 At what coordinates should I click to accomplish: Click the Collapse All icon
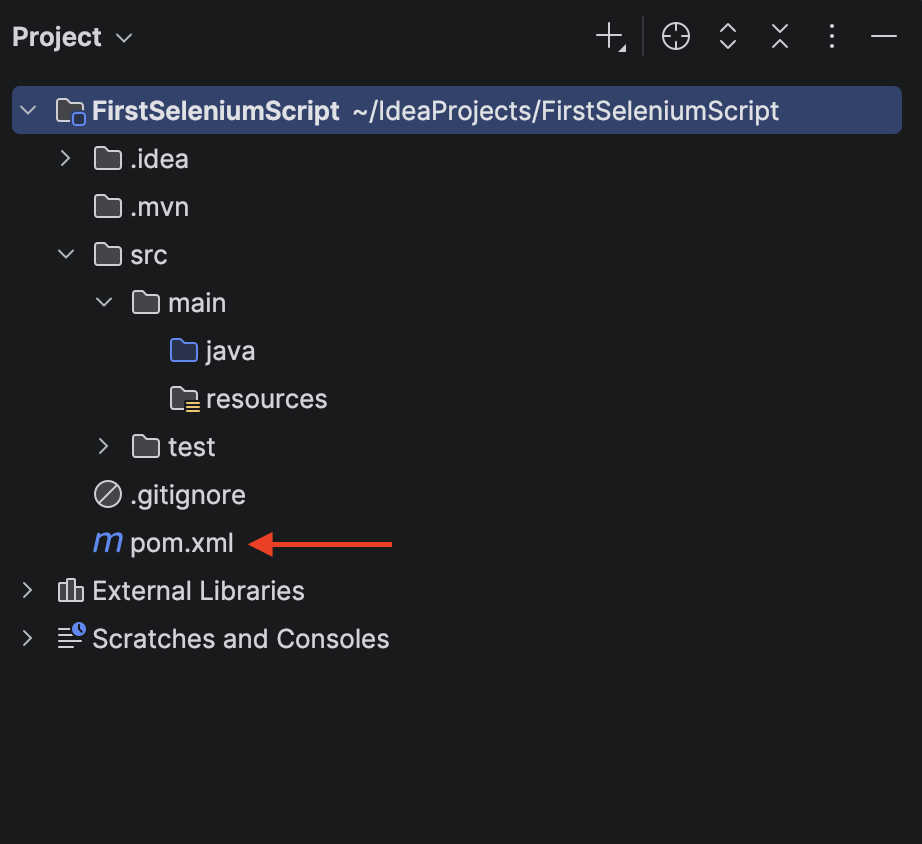click(779, 36)
